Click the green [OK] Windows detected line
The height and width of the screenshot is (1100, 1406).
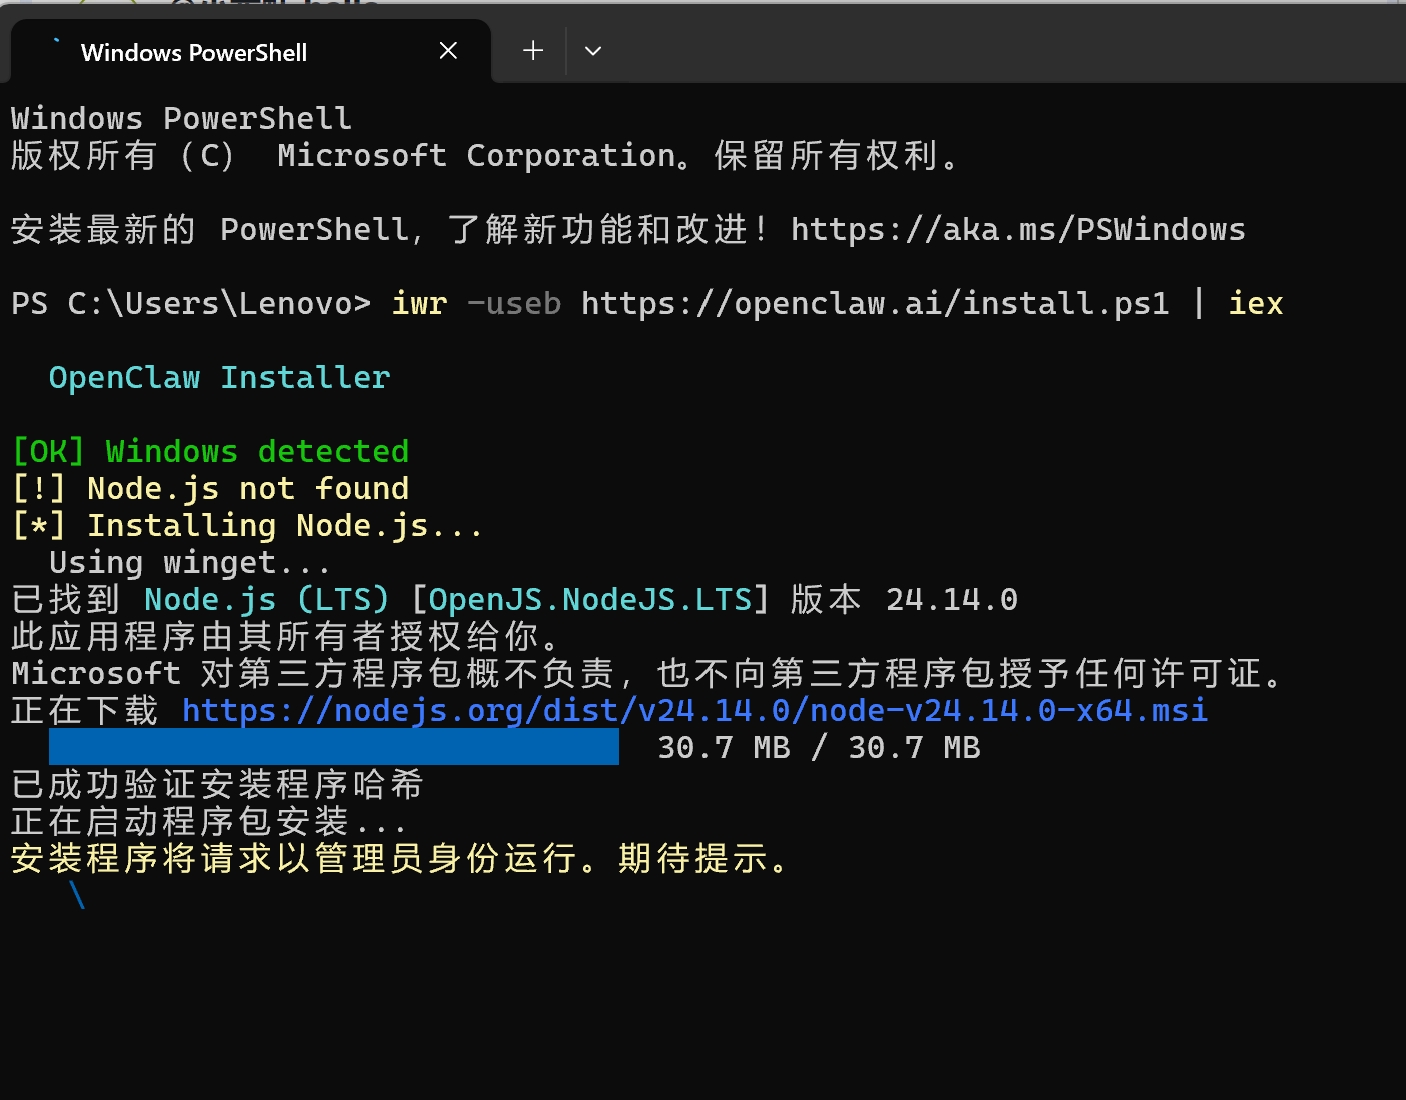click(x=210, y=452)
